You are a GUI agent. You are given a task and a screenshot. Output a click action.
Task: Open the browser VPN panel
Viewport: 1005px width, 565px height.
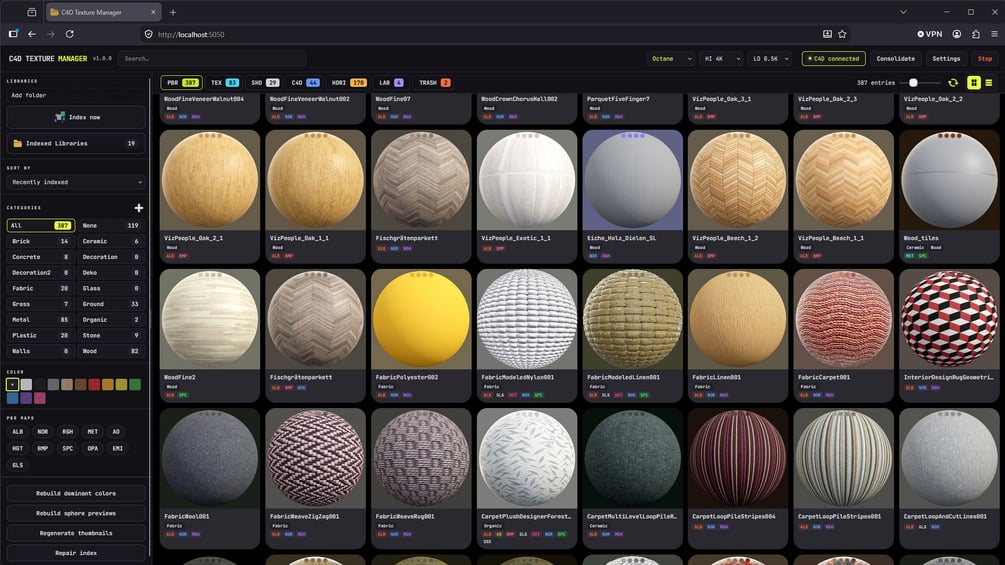929,34
